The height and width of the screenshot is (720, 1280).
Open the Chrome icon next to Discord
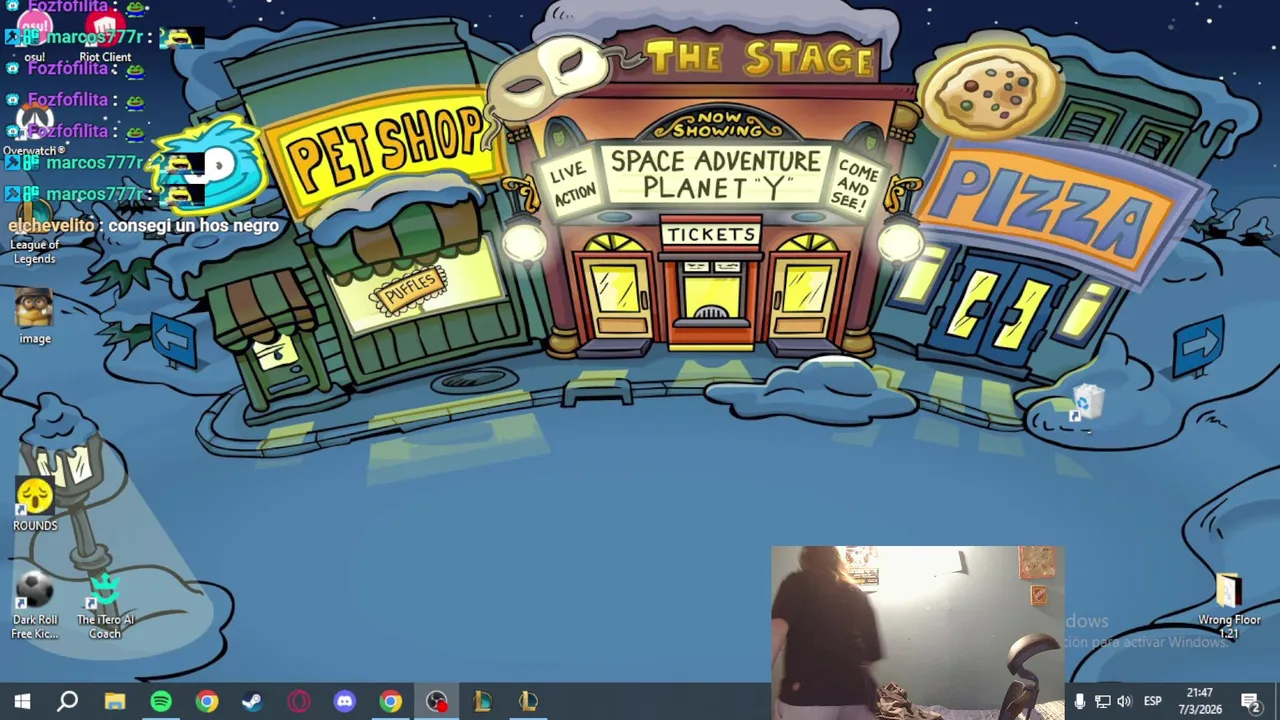click(390, 702)
